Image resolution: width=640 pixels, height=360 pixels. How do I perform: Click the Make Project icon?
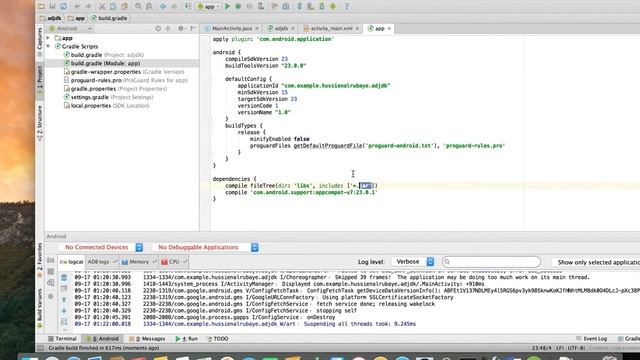(187, 6)
